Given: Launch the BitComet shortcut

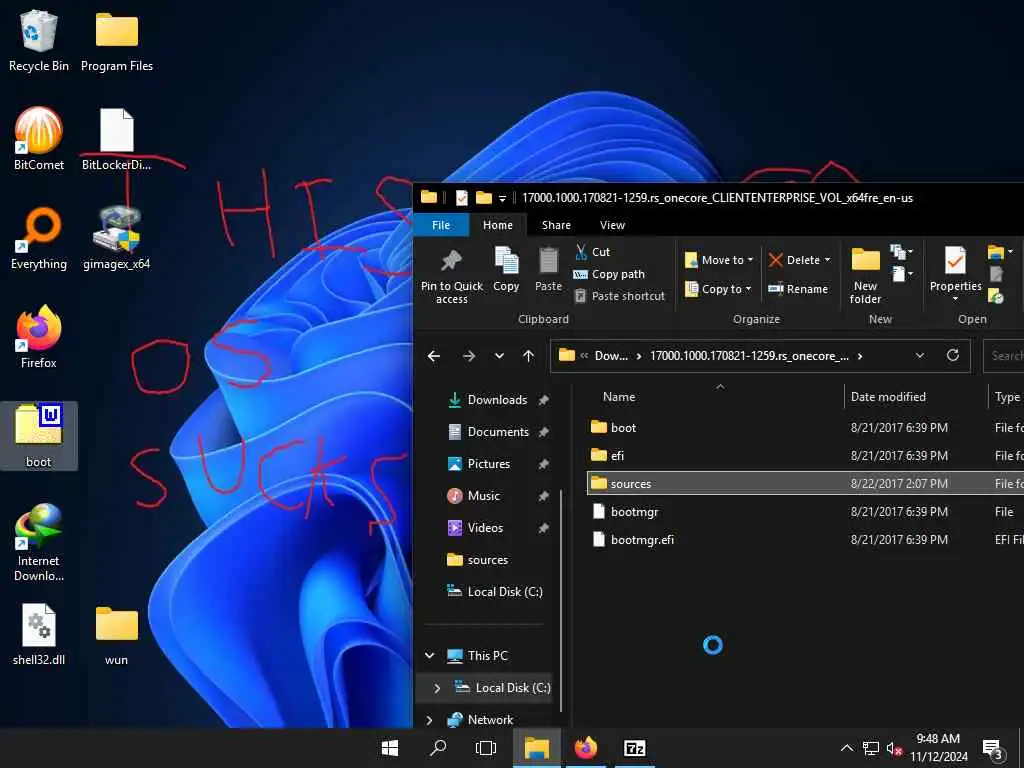Looking at the screenshot, I should 39,139.
